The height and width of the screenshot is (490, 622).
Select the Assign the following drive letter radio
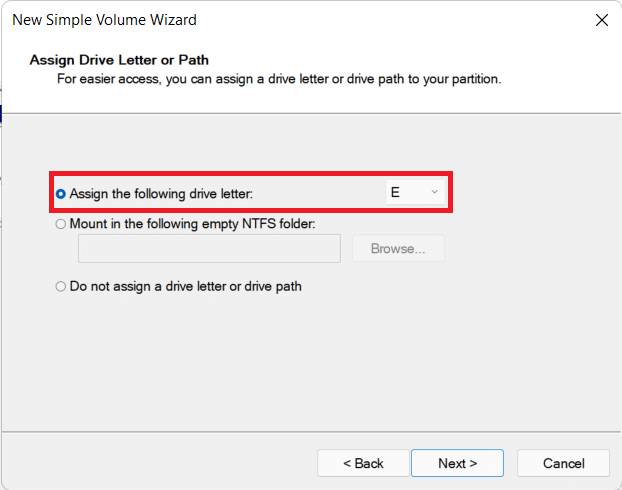(61, 193)
